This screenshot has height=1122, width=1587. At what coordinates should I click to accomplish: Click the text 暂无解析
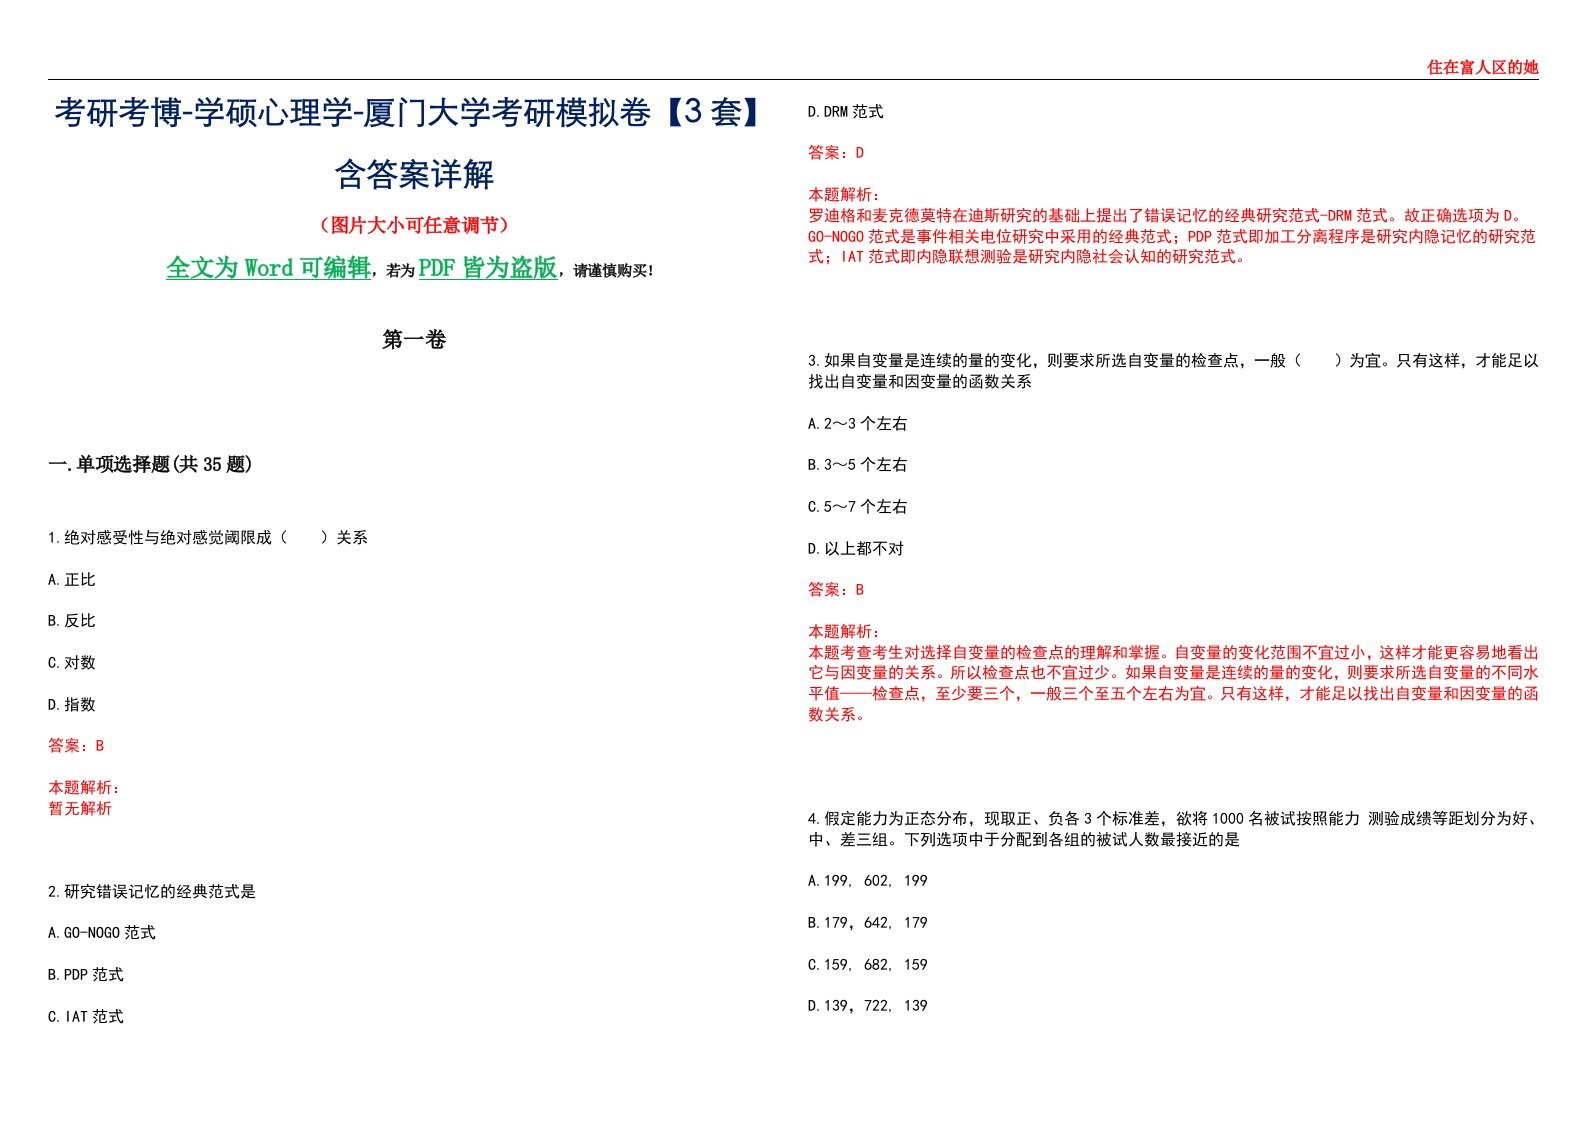point(80,808)
